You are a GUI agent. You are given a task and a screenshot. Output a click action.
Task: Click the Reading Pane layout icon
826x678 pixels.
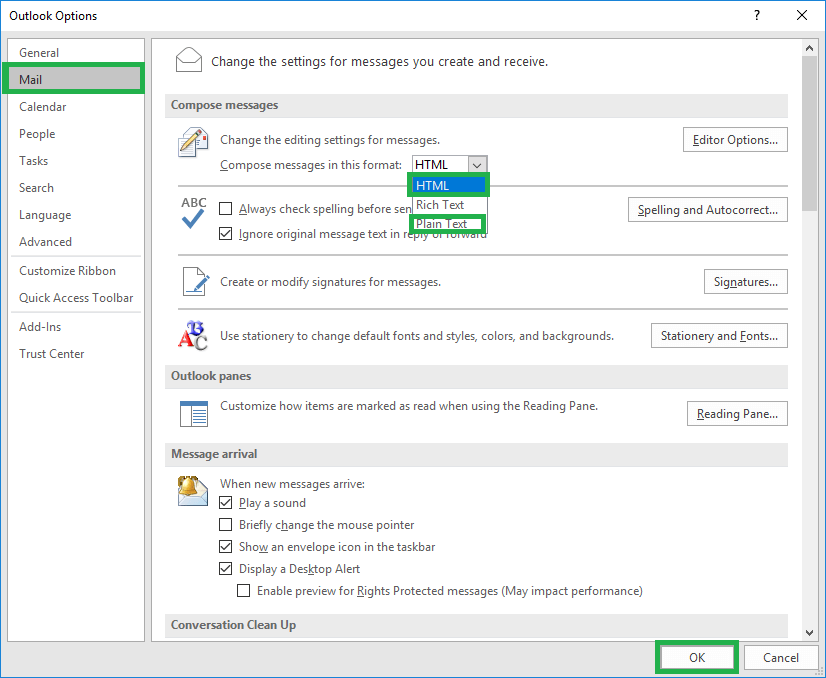194,414
